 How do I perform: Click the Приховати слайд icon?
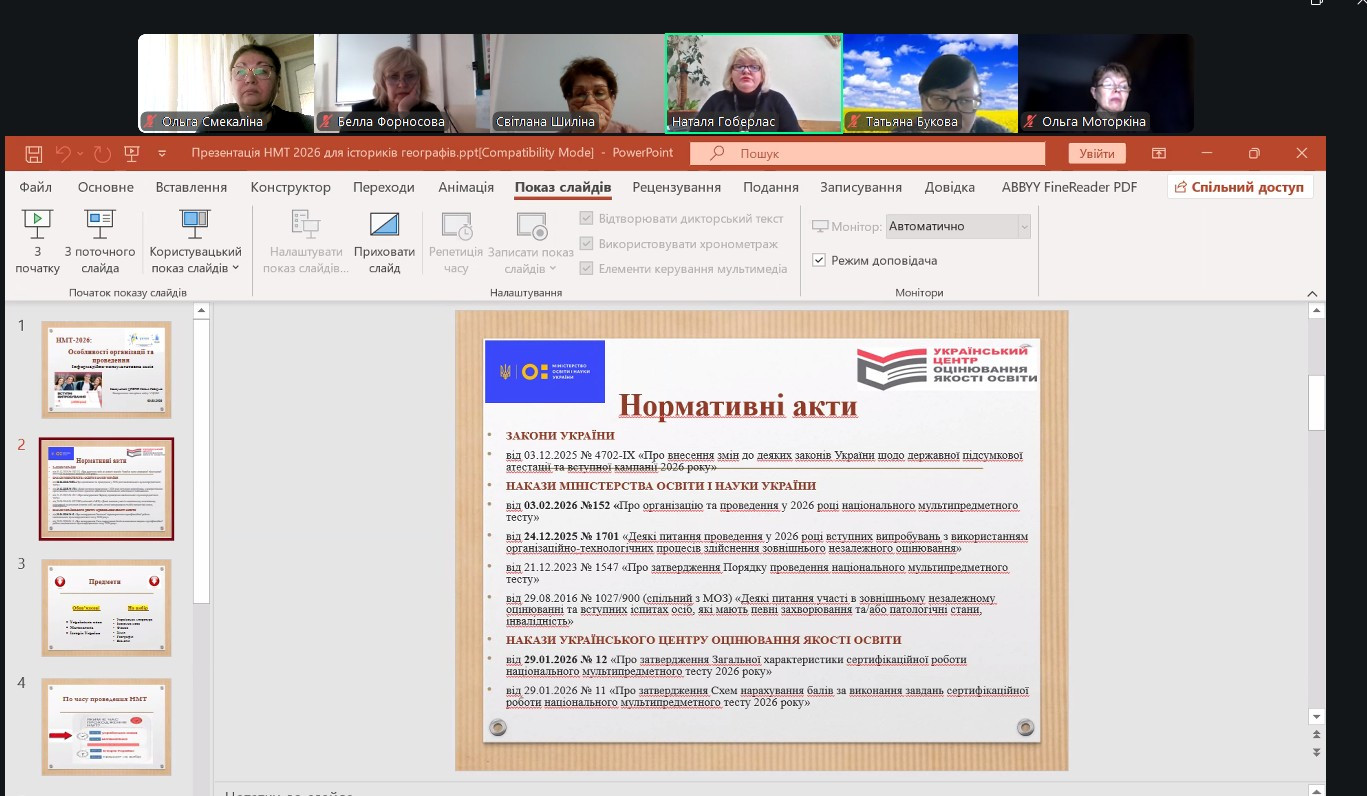[384, 224]
